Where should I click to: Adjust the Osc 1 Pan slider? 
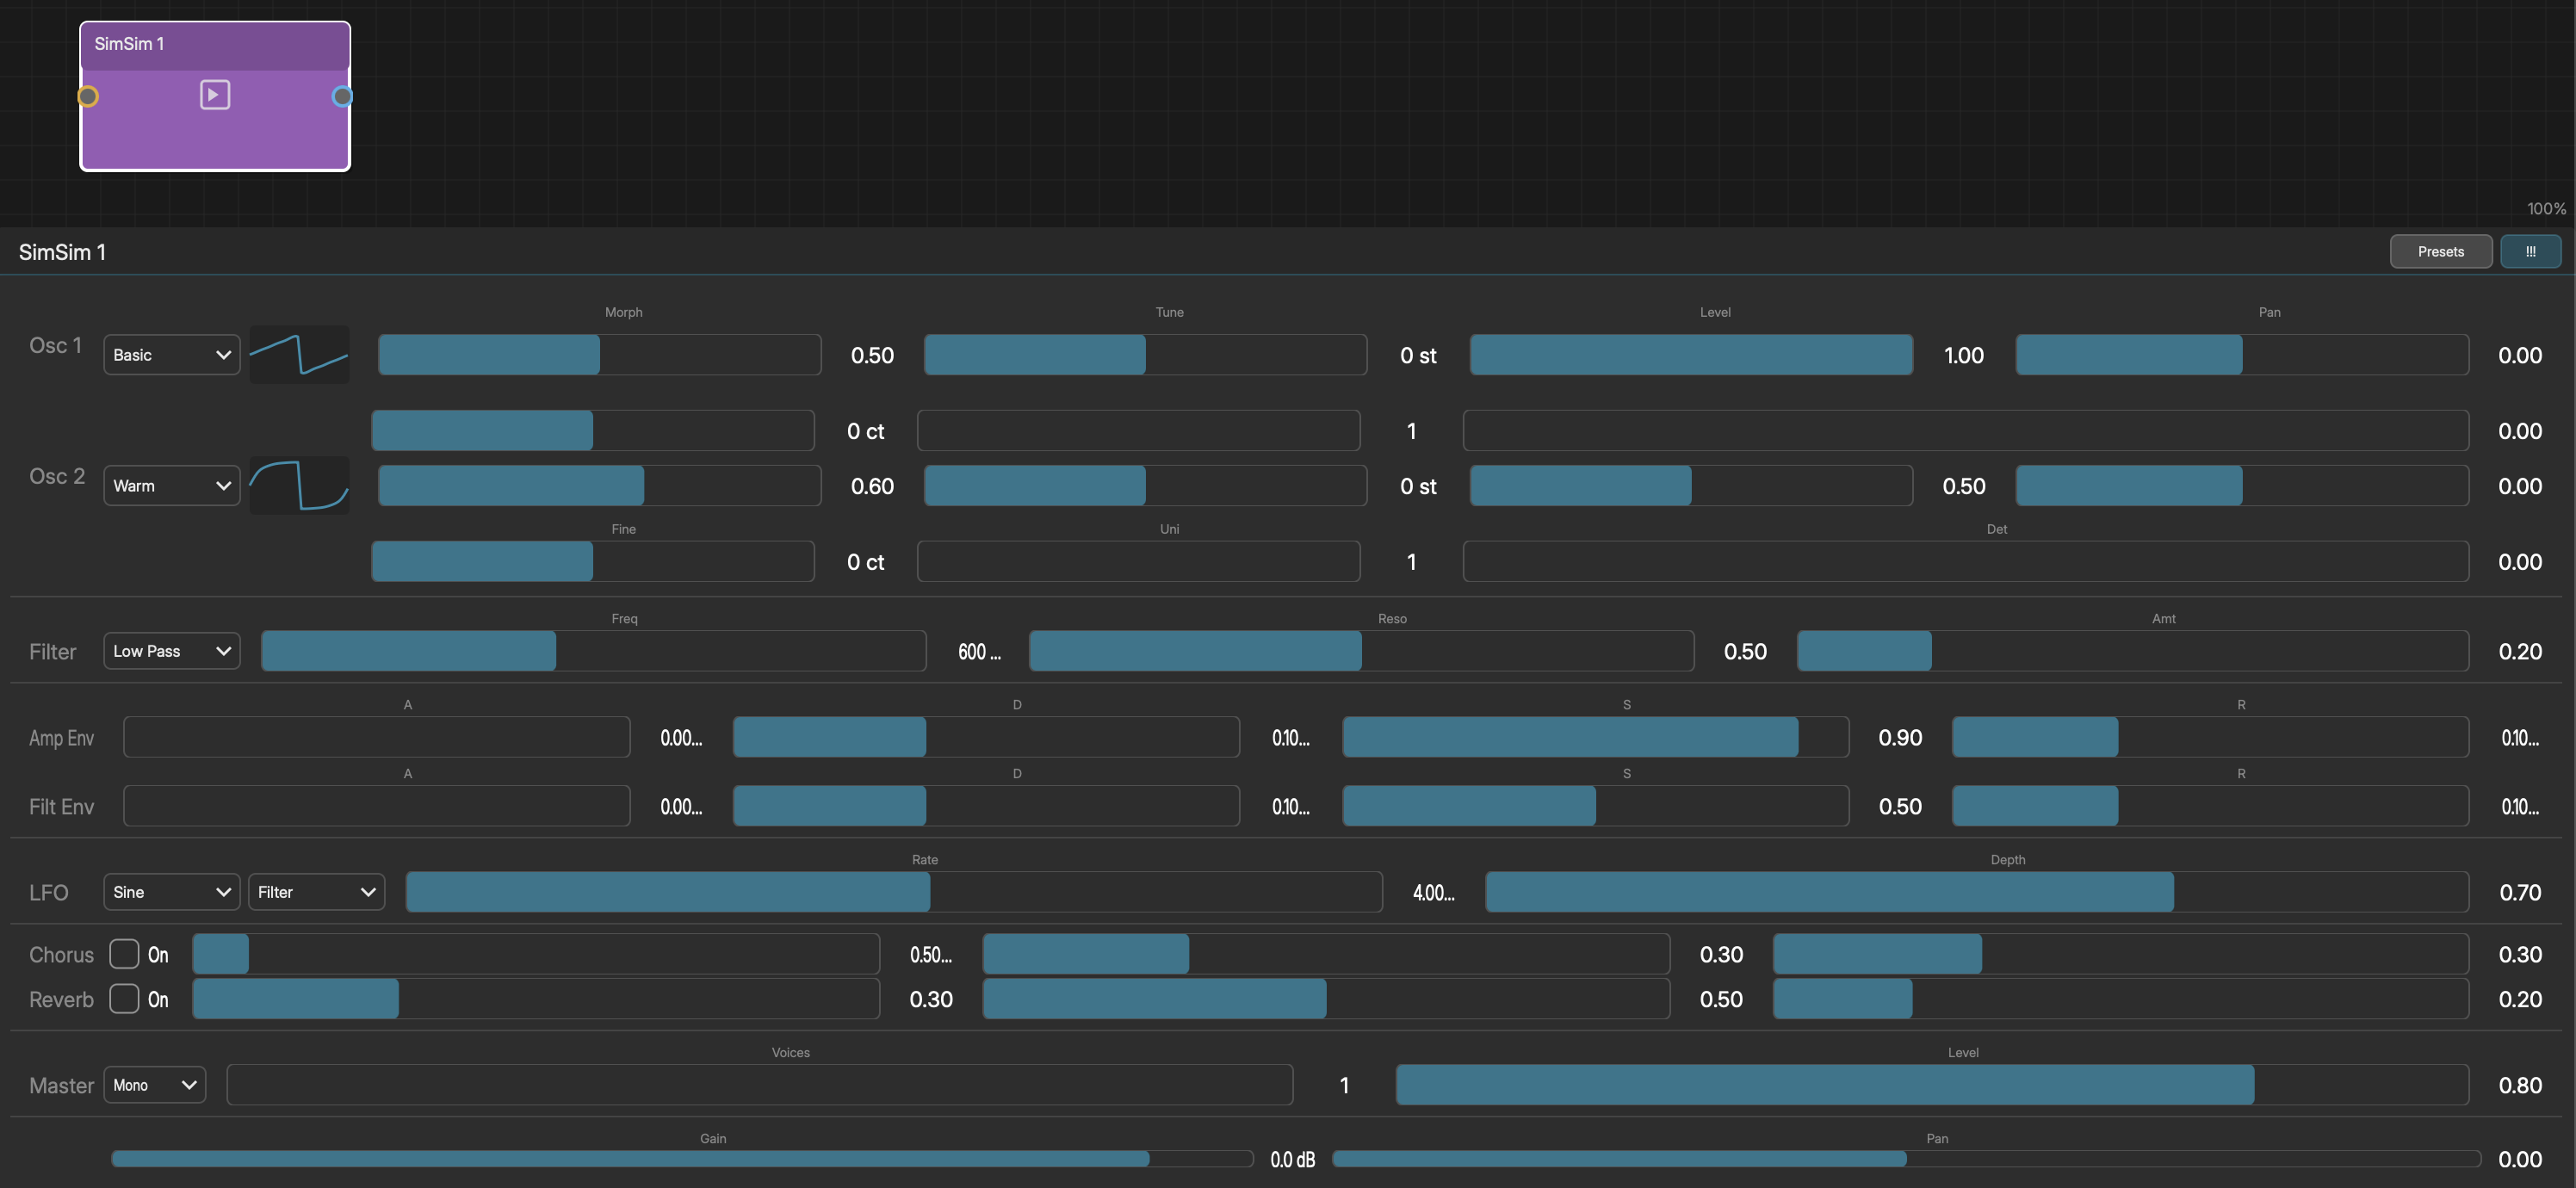point(2242,355)
